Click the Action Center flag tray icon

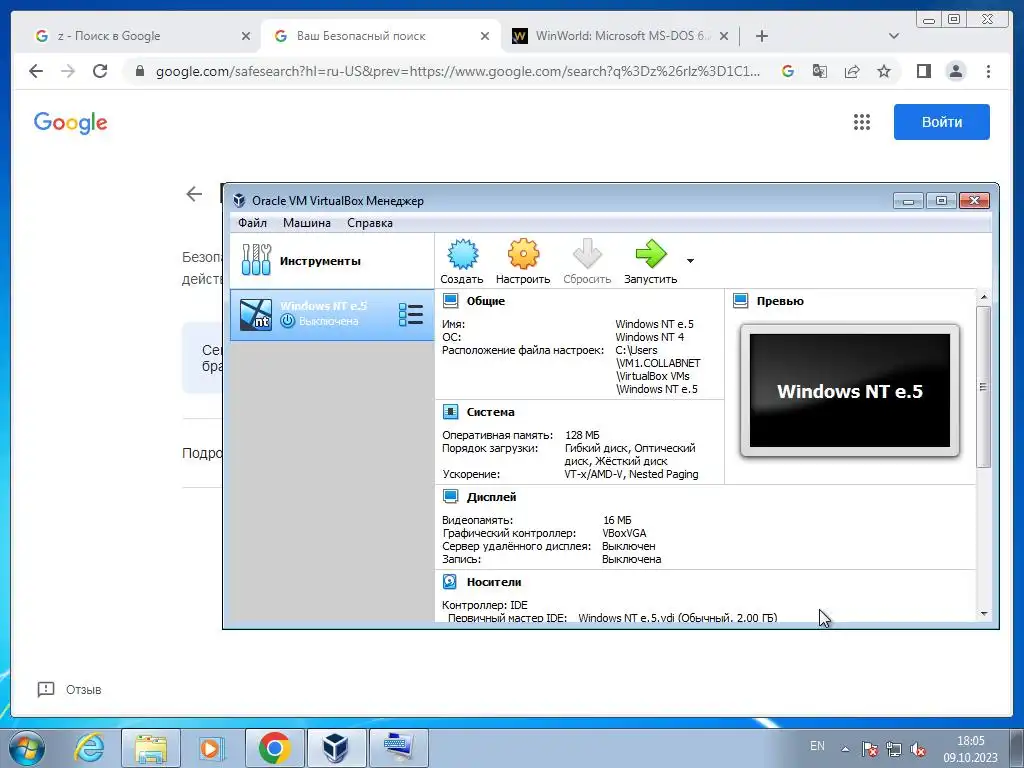tap(869, 750)
